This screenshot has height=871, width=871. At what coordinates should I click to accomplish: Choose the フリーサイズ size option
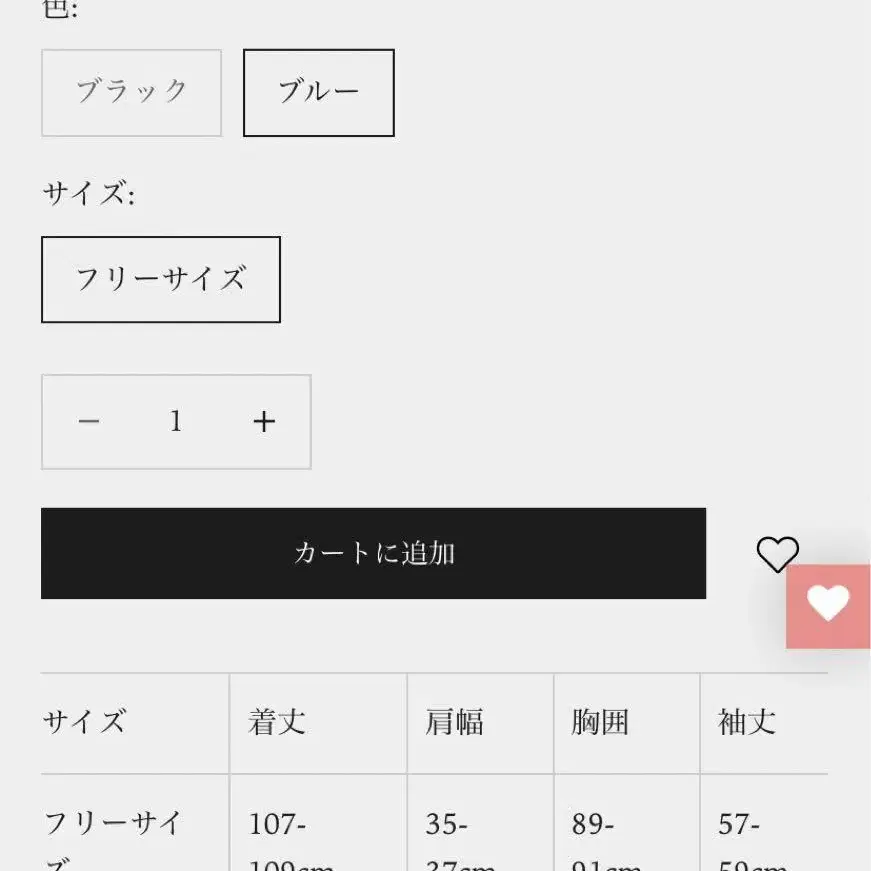click(x=160, y=279)
